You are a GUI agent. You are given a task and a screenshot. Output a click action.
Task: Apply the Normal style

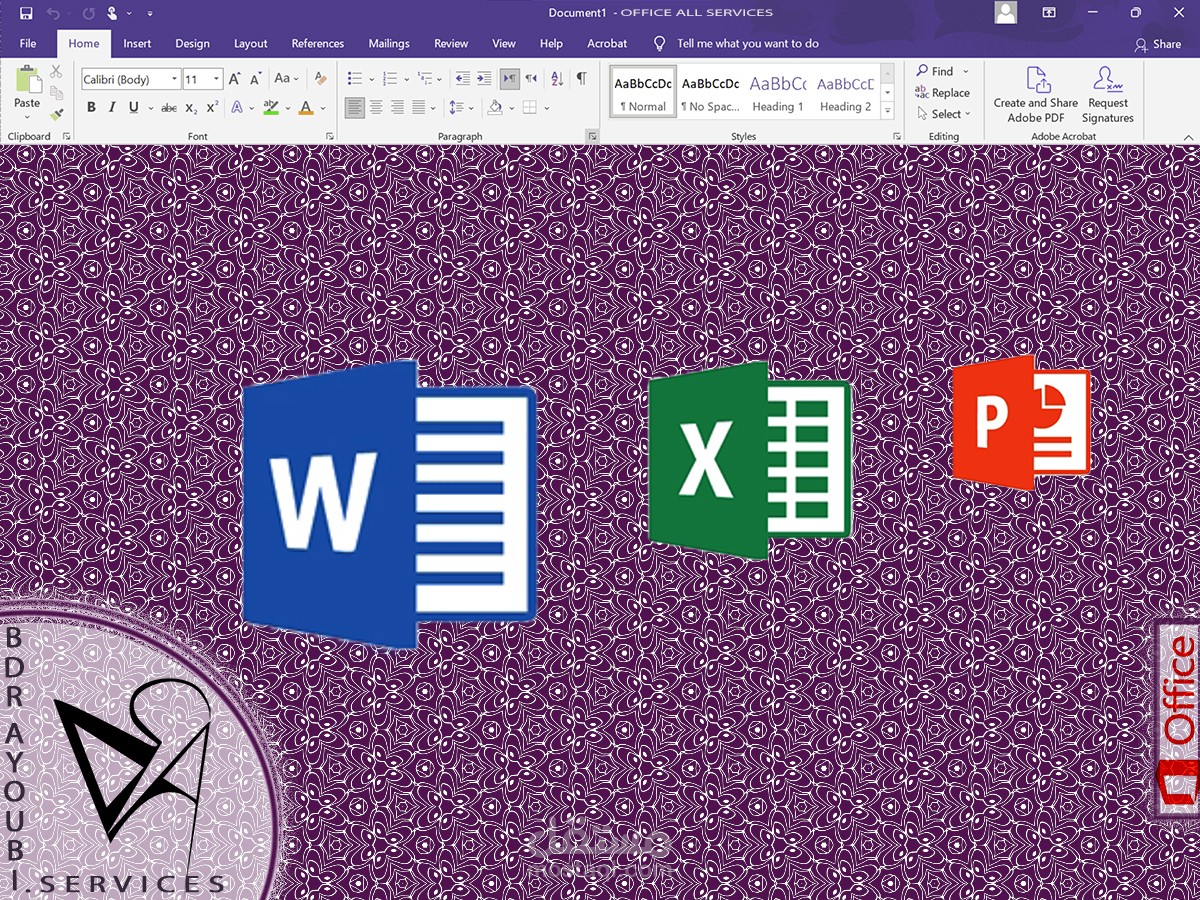(x=643, y=92)
